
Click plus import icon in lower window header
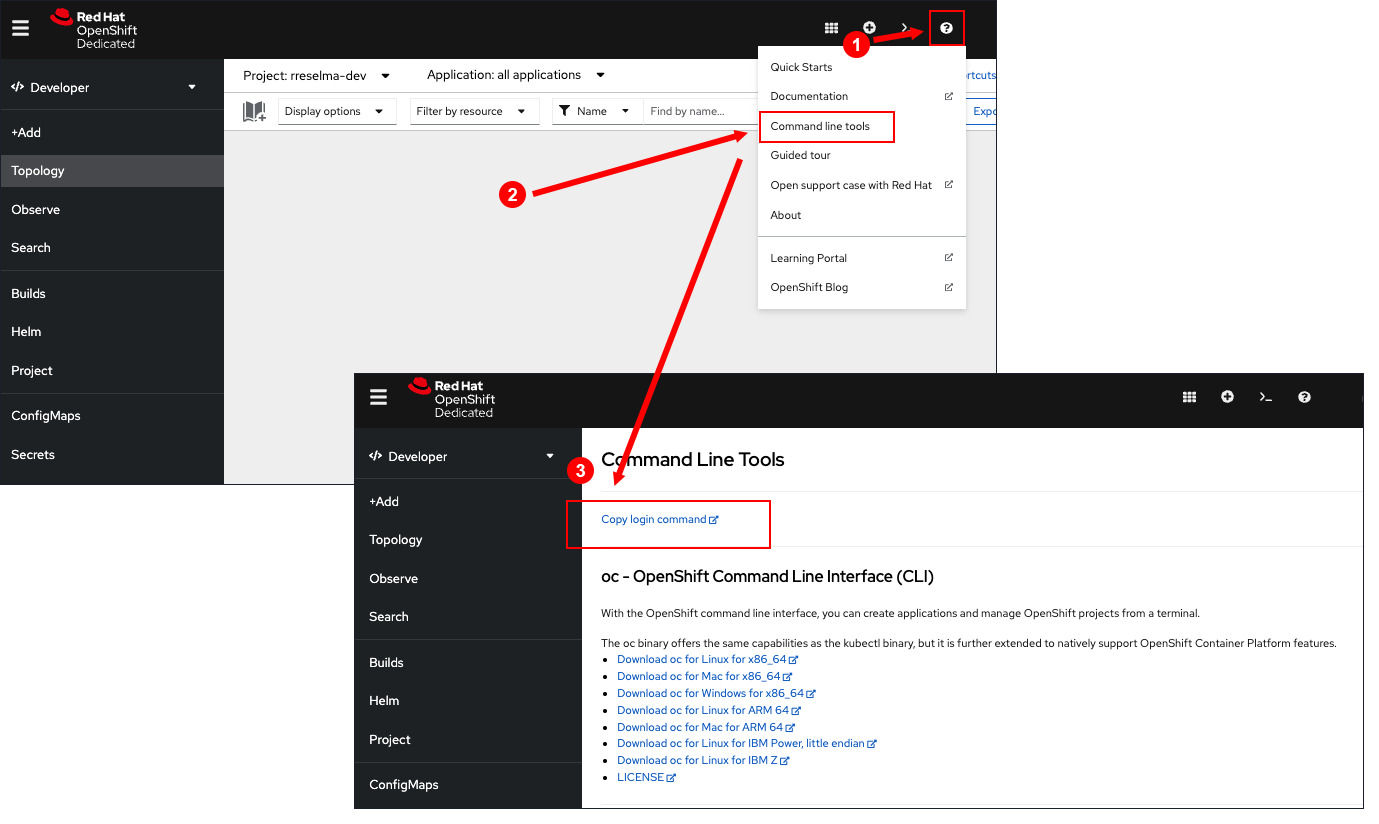coord(1227,397)
